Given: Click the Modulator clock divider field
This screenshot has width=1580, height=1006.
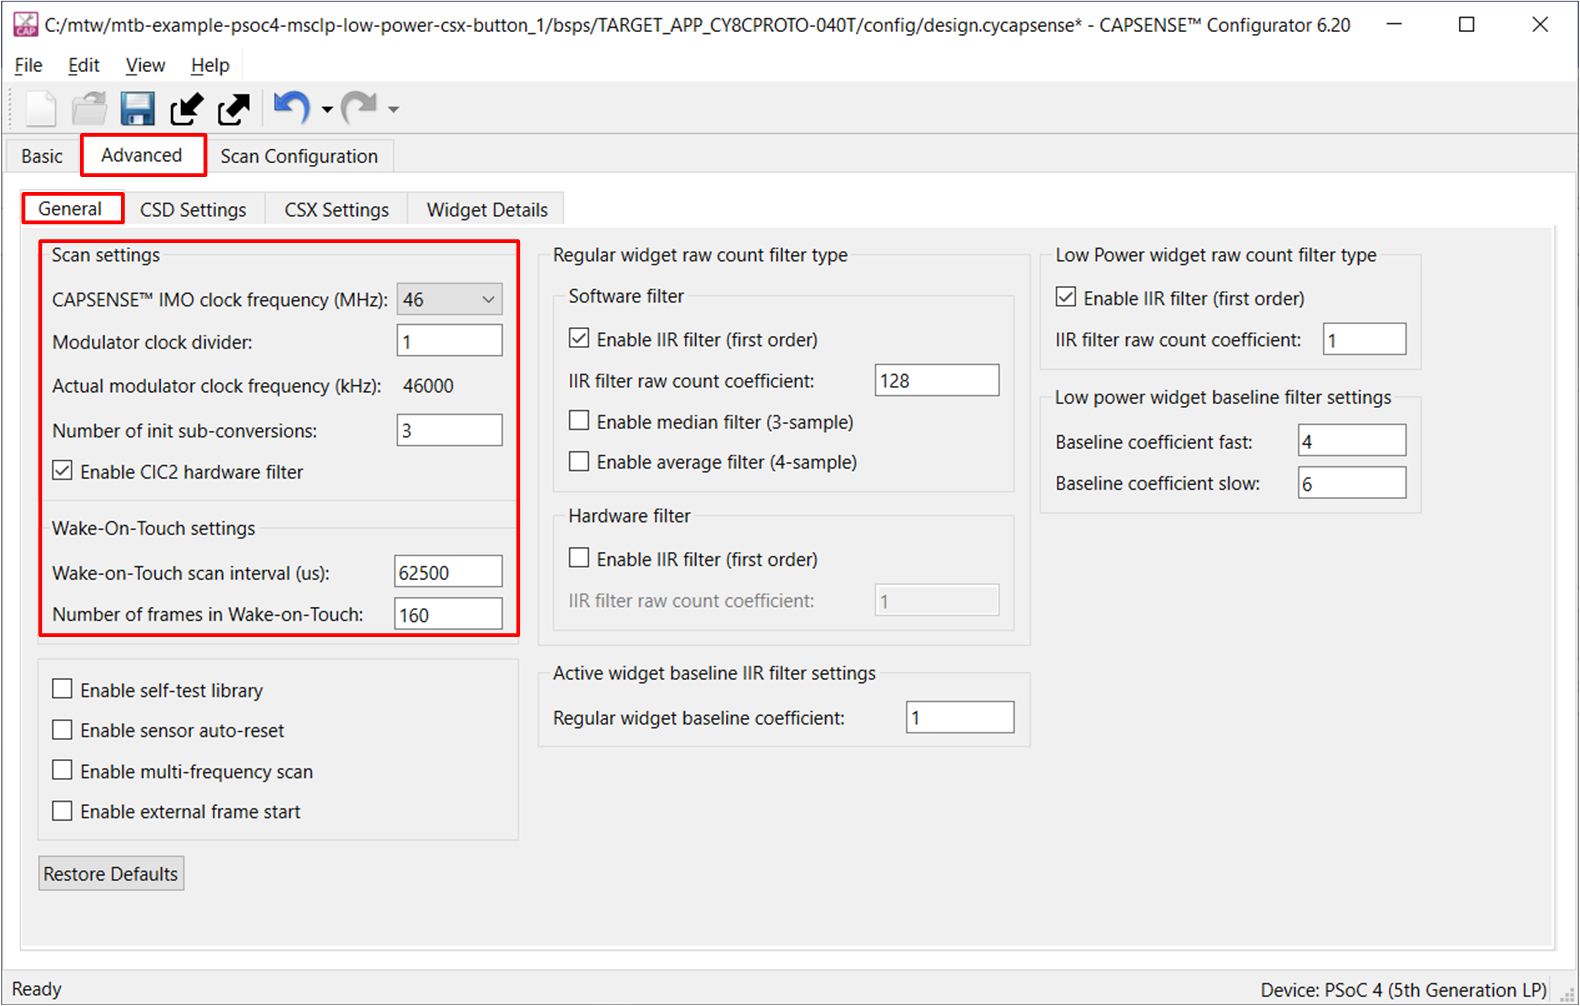Looking at the screenshot, I should 449,341.
